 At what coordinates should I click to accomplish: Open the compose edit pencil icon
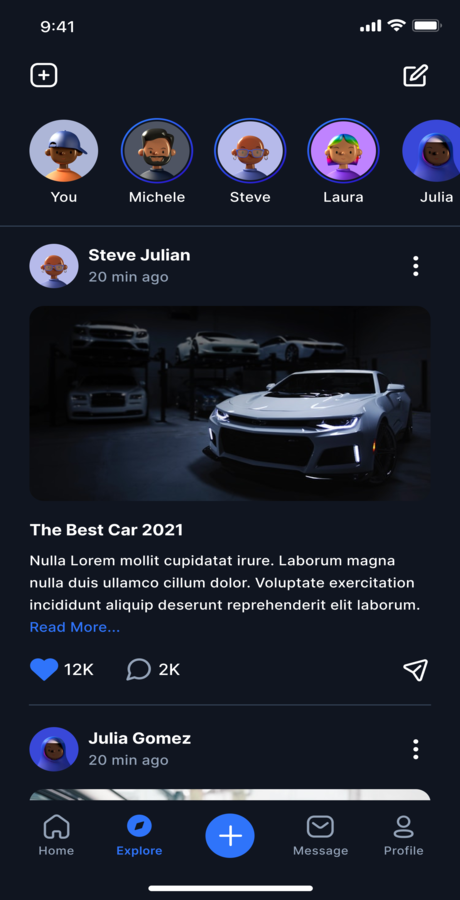pyautogui.click(x=415, y=75)
